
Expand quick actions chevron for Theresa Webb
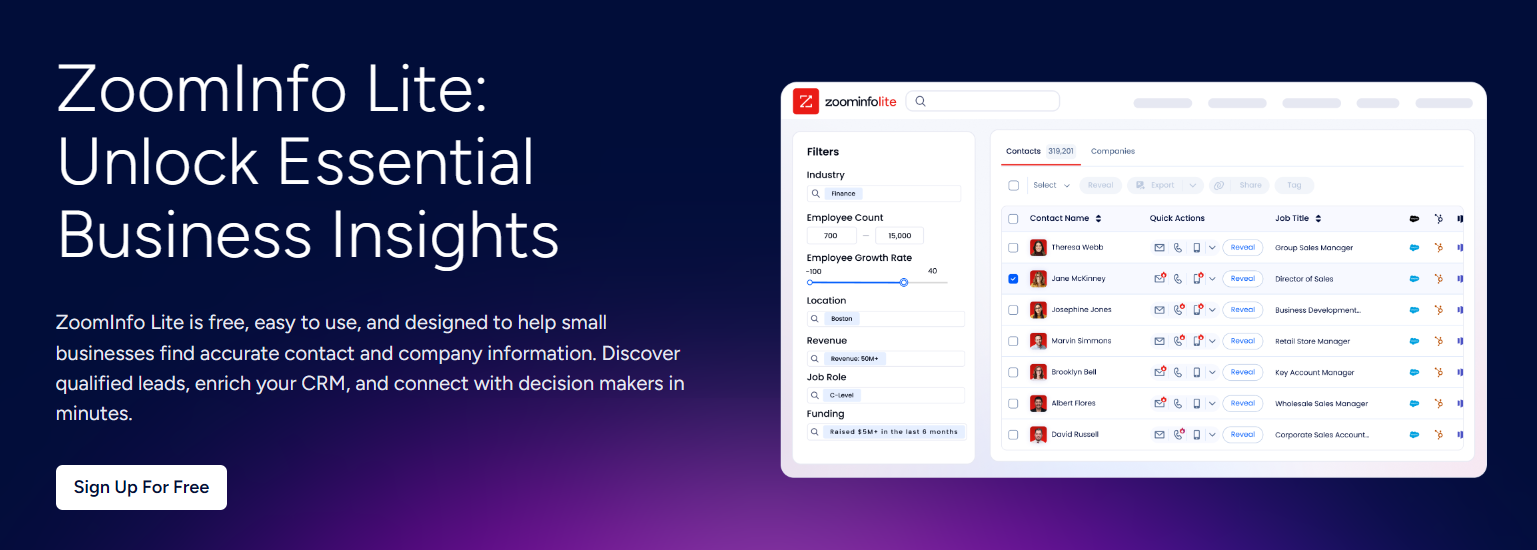point(1212,248)
